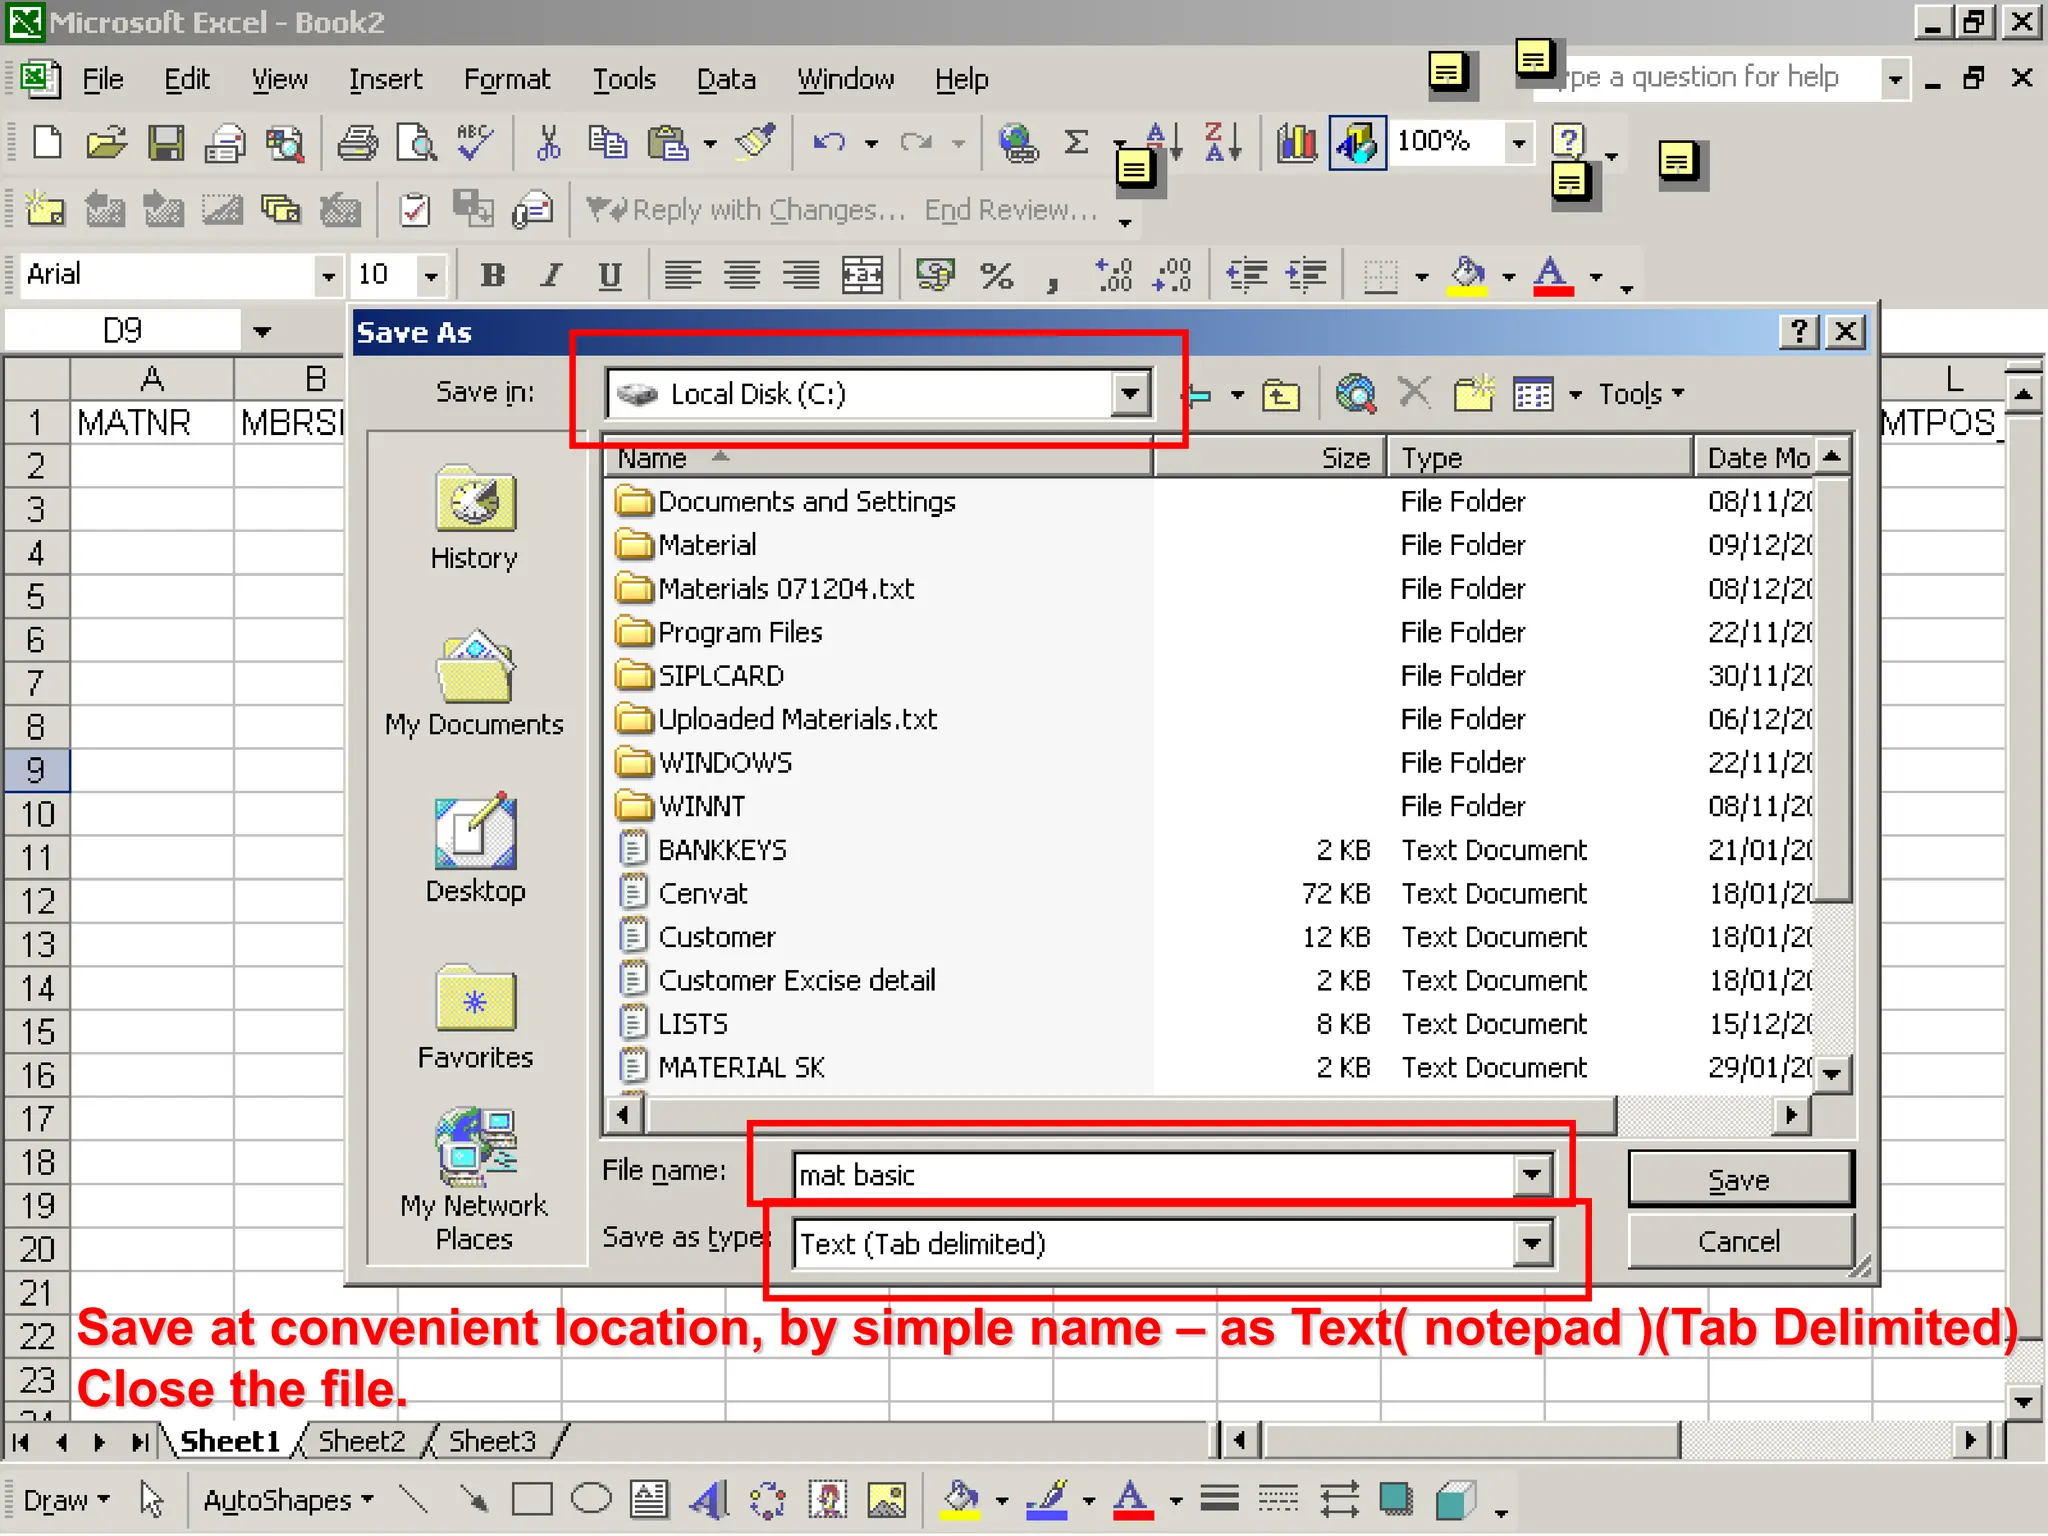Screen dimensions: 2048x1536
Task: Open the File menu
Action: pos(102,79)
